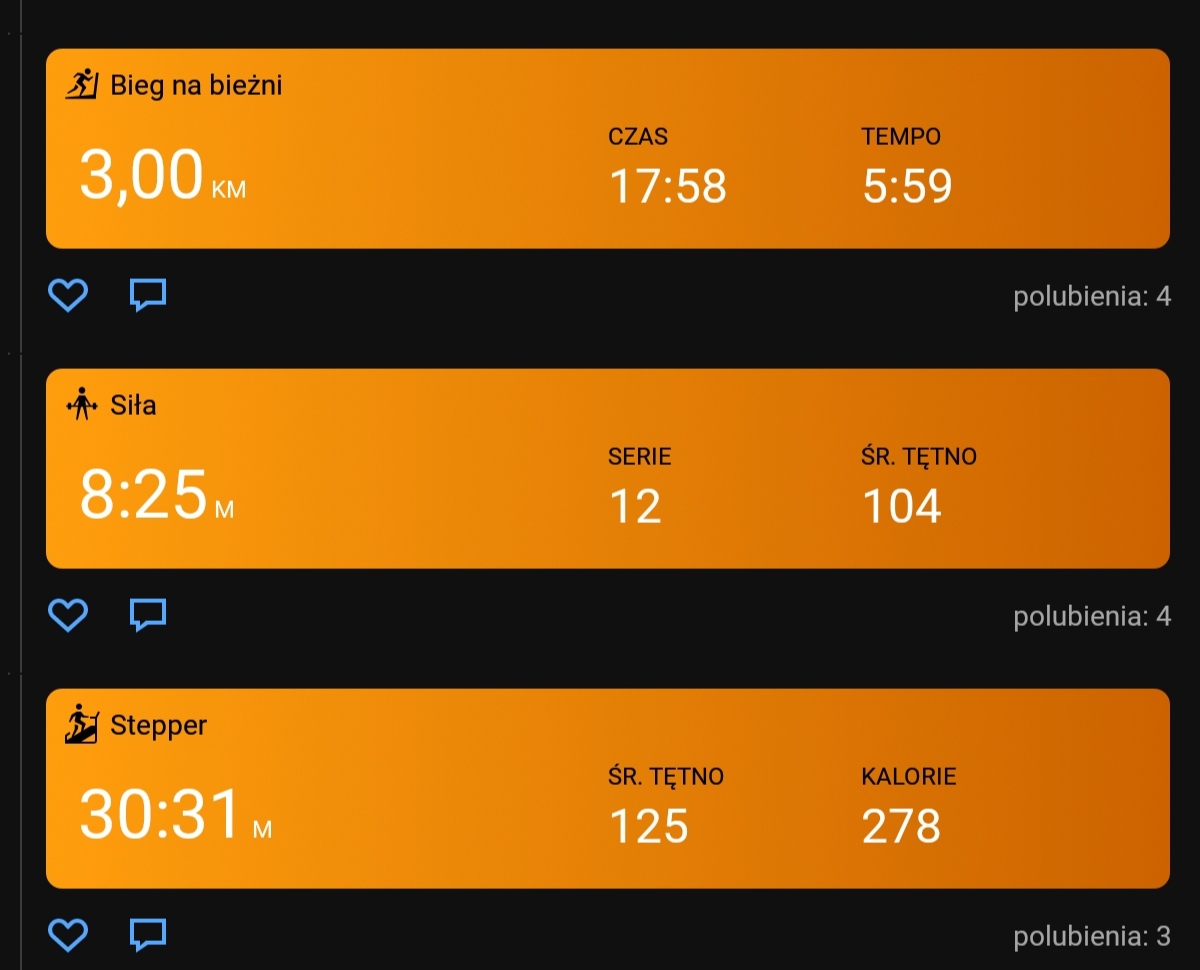Like the Stepper activity with heart
Screen dimensions: 1200x970
(68, 935)
